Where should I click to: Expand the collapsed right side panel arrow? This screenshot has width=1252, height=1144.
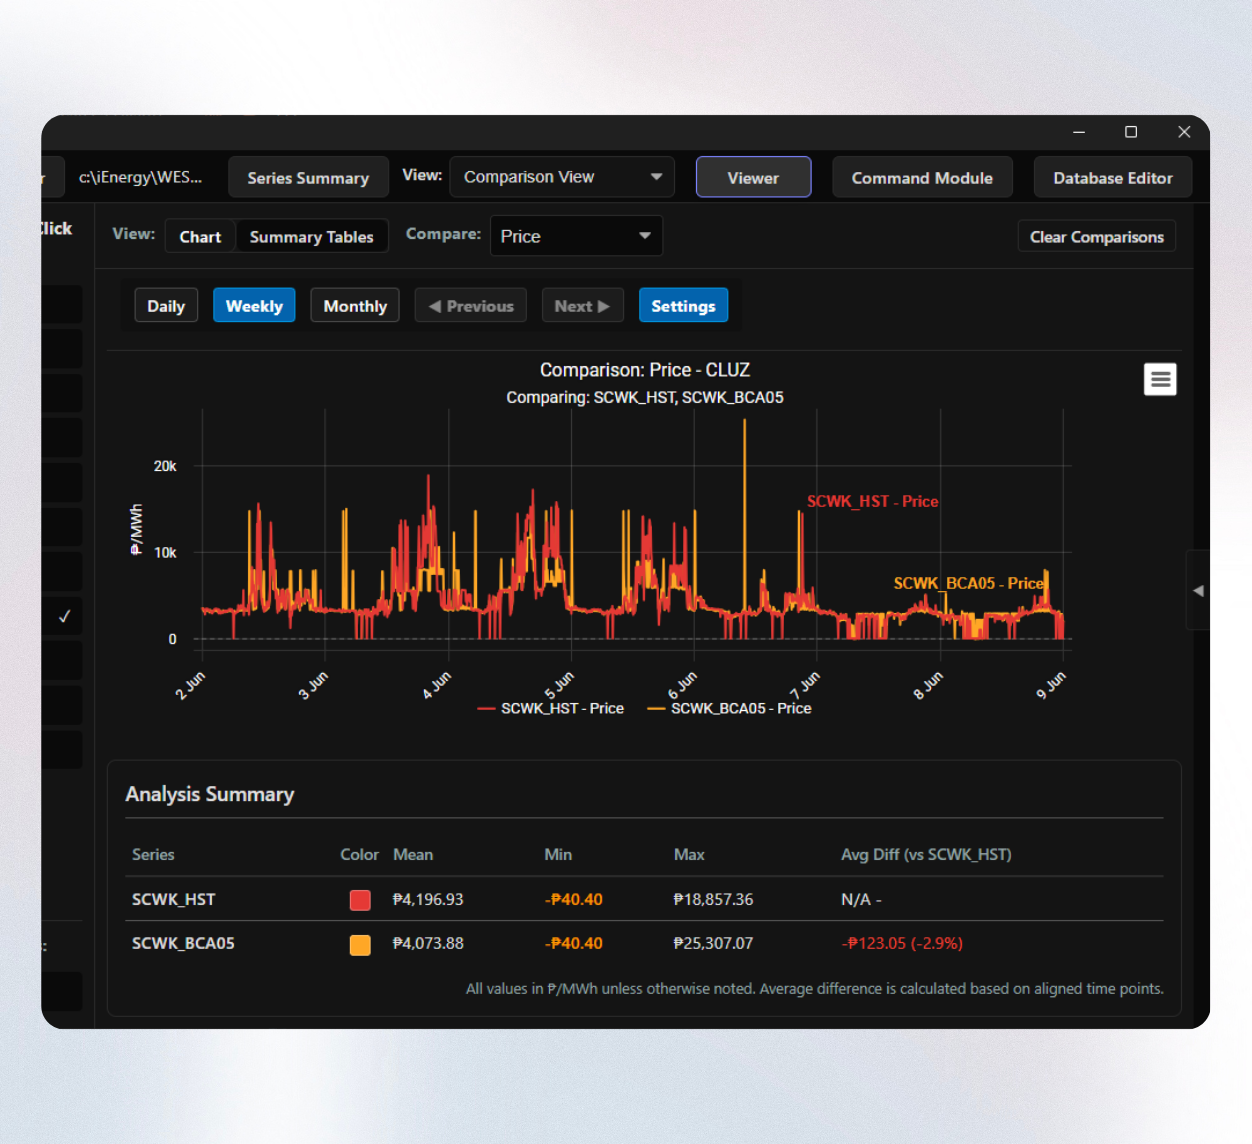pyautogui.click(x=1198, y=590)
